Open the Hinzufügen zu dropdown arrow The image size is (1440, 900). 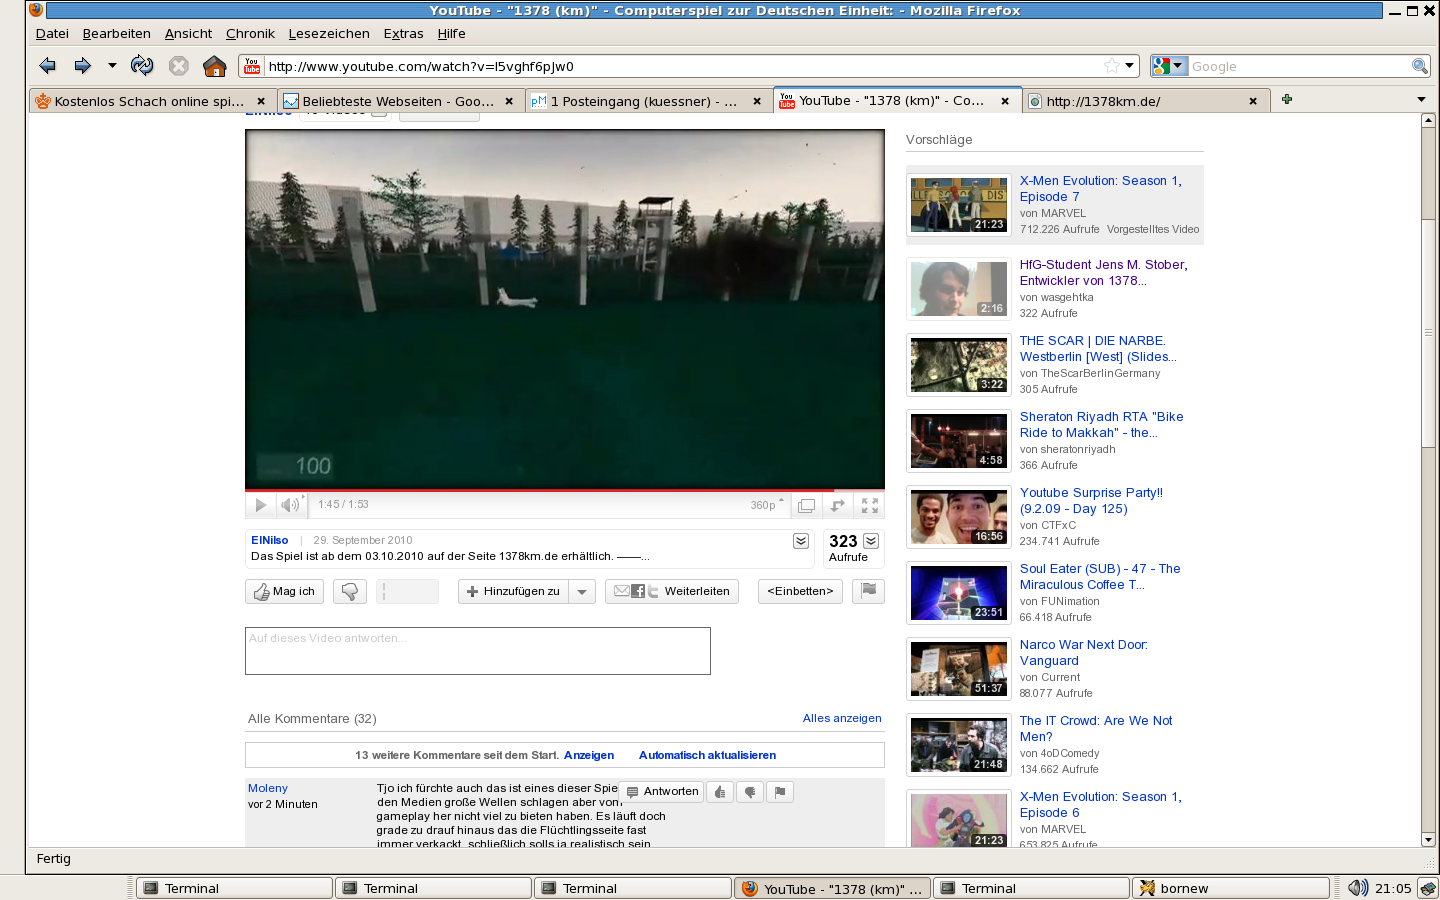[x=582, y=591]
